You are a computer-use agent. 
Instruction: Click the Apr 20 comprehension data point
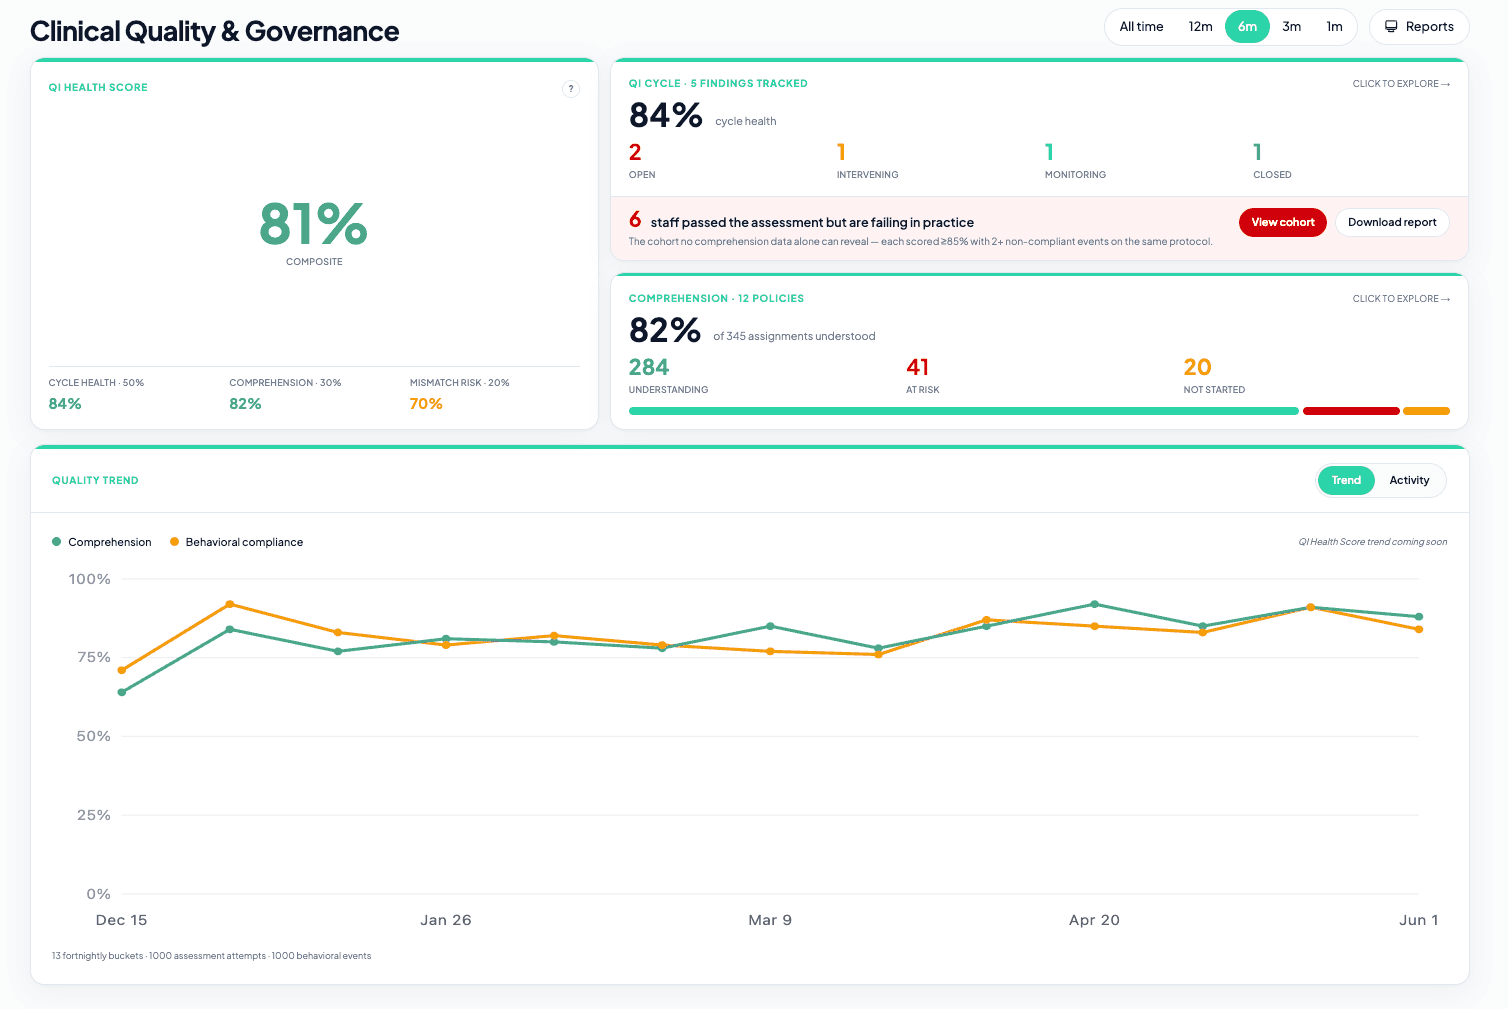coord(1095,604)
